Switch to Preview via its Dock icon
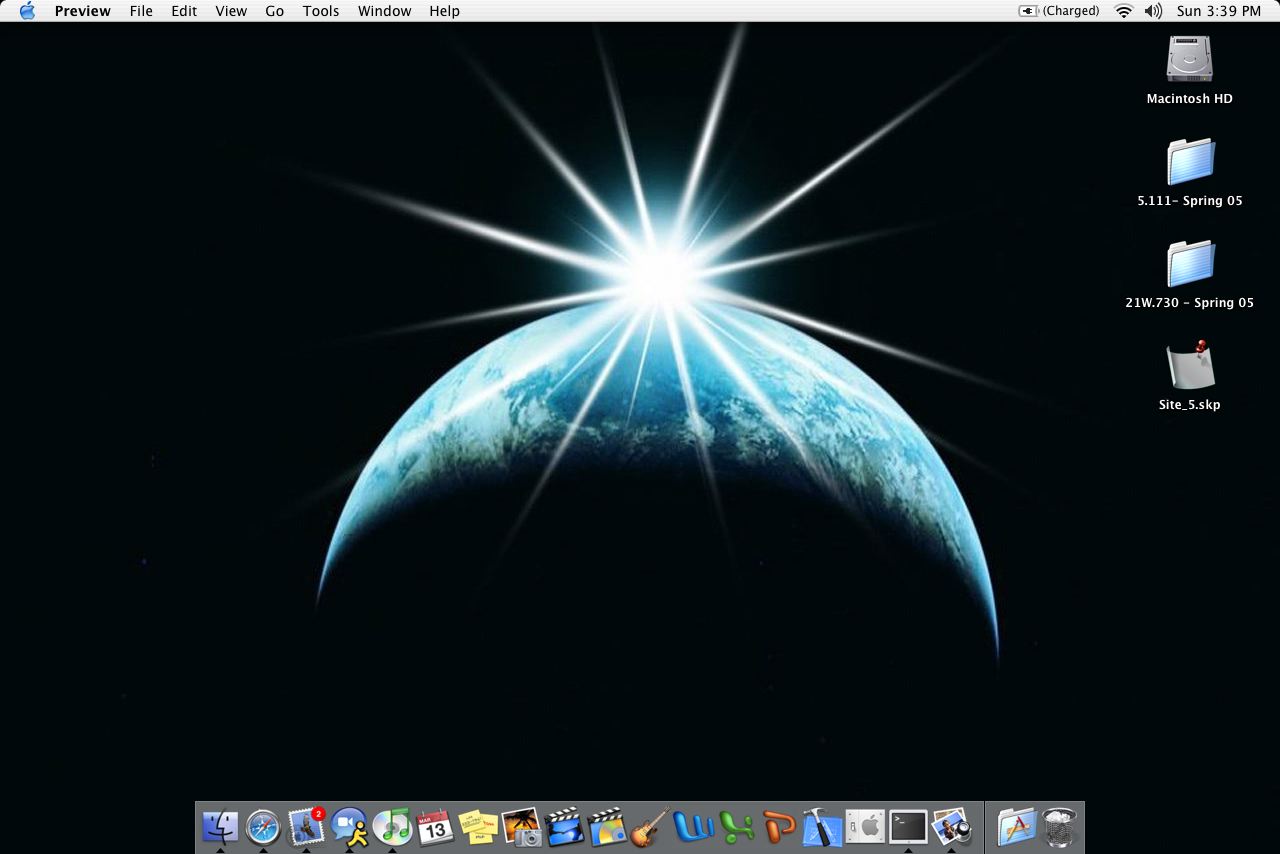Image resolution: width=1280 pixels, height=854 pixels. (x=951, y=827)
